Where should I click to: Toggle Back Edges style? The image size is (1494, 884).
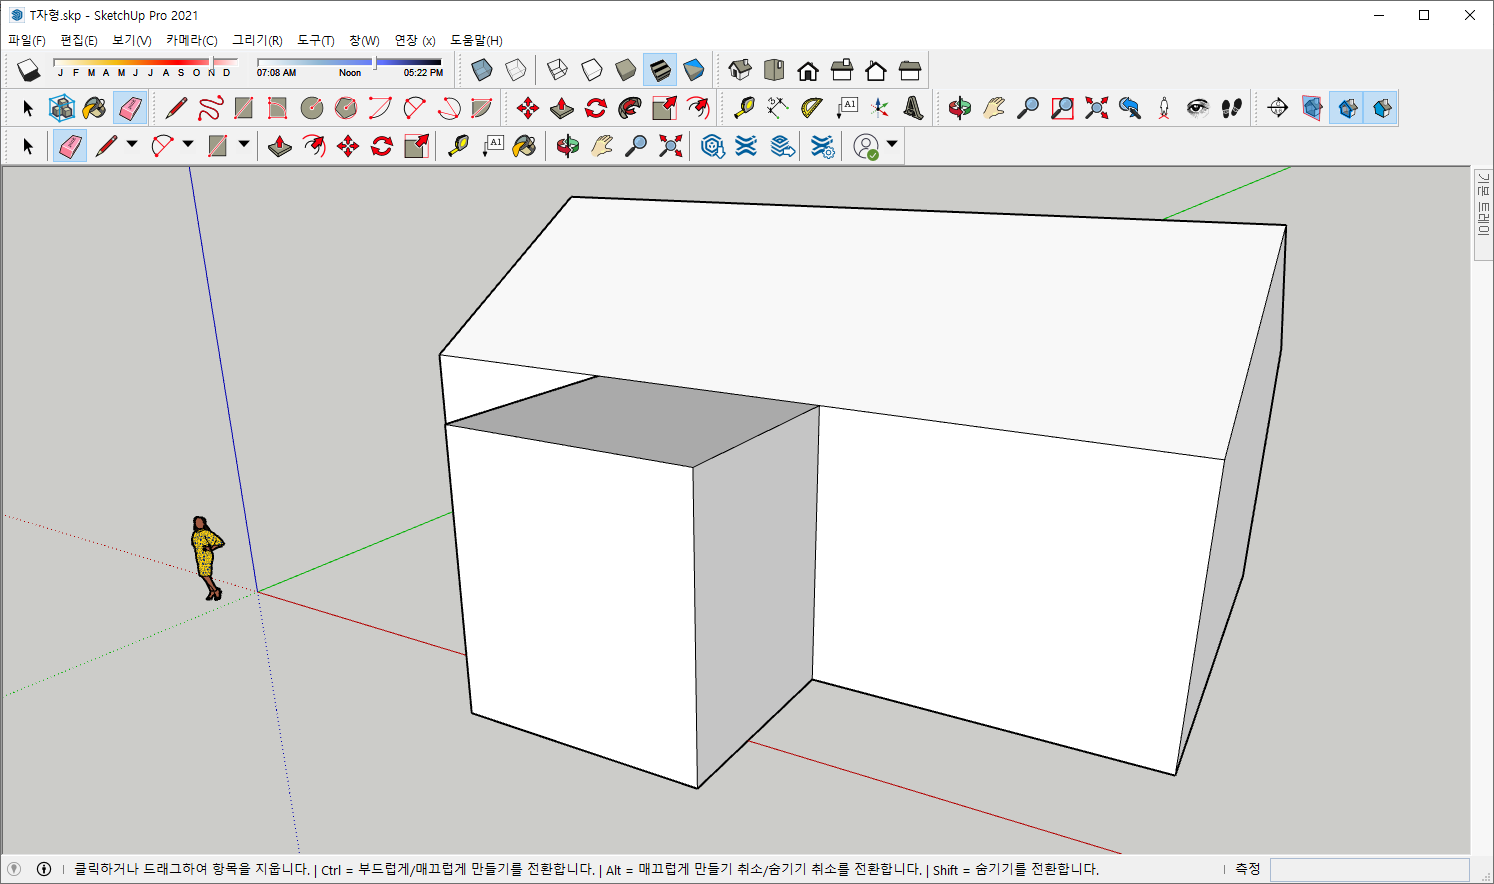click(516, 70)
